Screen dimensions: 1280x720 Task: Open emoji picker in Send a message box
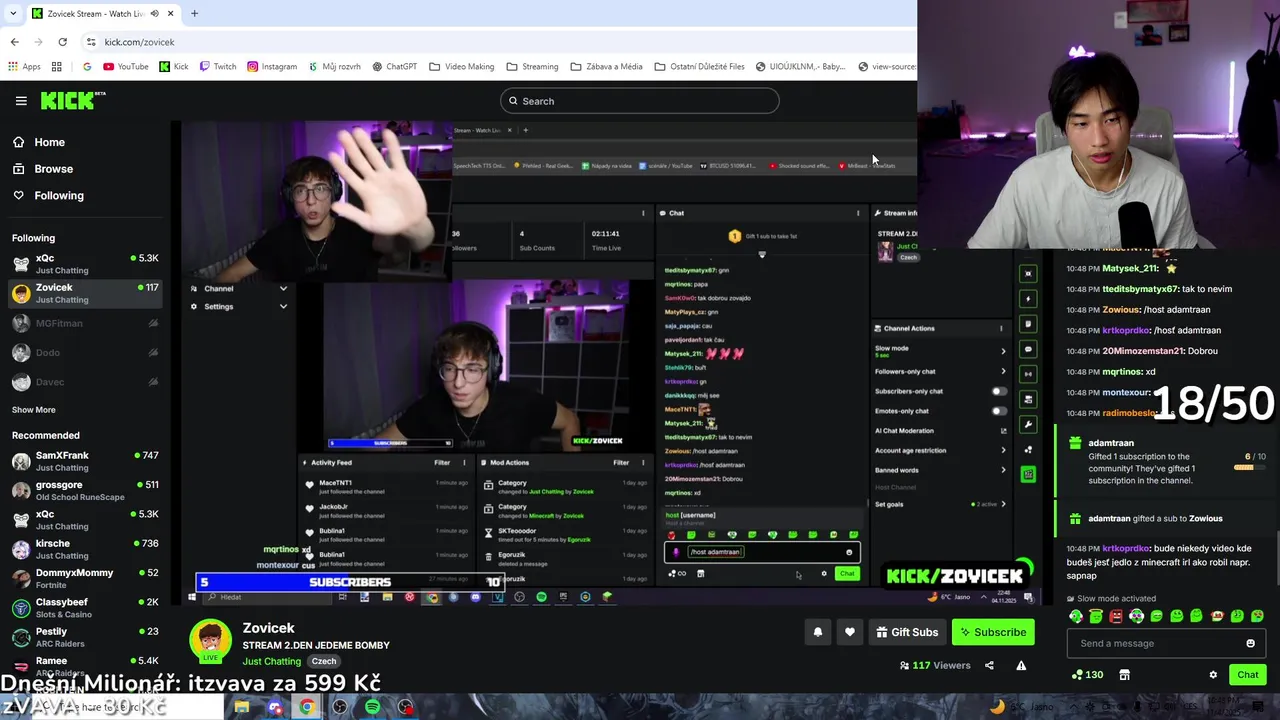[x=1250, y=644]
